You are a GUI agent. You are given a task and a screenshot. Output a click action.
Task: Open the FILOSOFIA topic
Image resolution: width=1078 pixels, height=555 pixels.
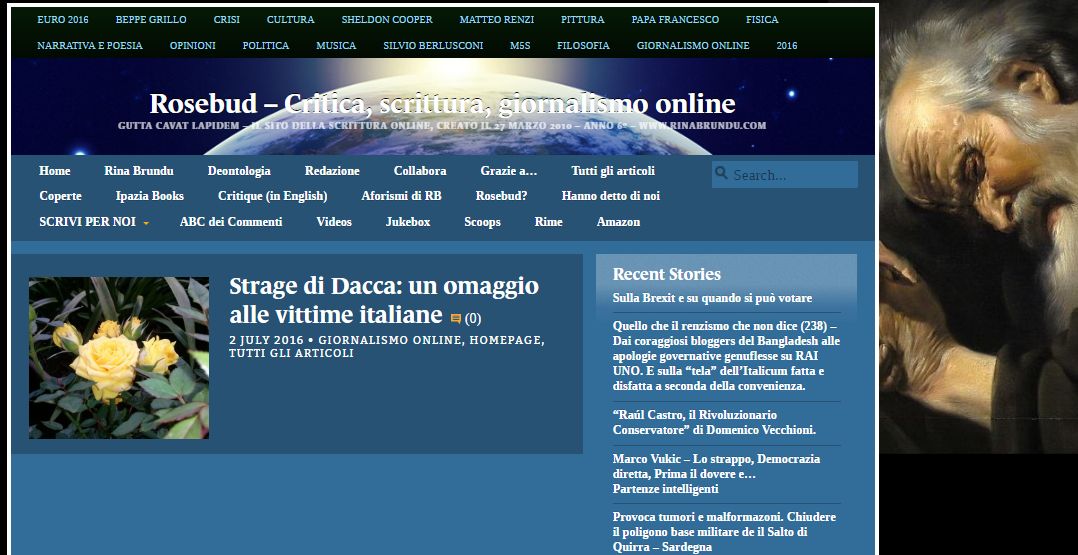point(583,45)
